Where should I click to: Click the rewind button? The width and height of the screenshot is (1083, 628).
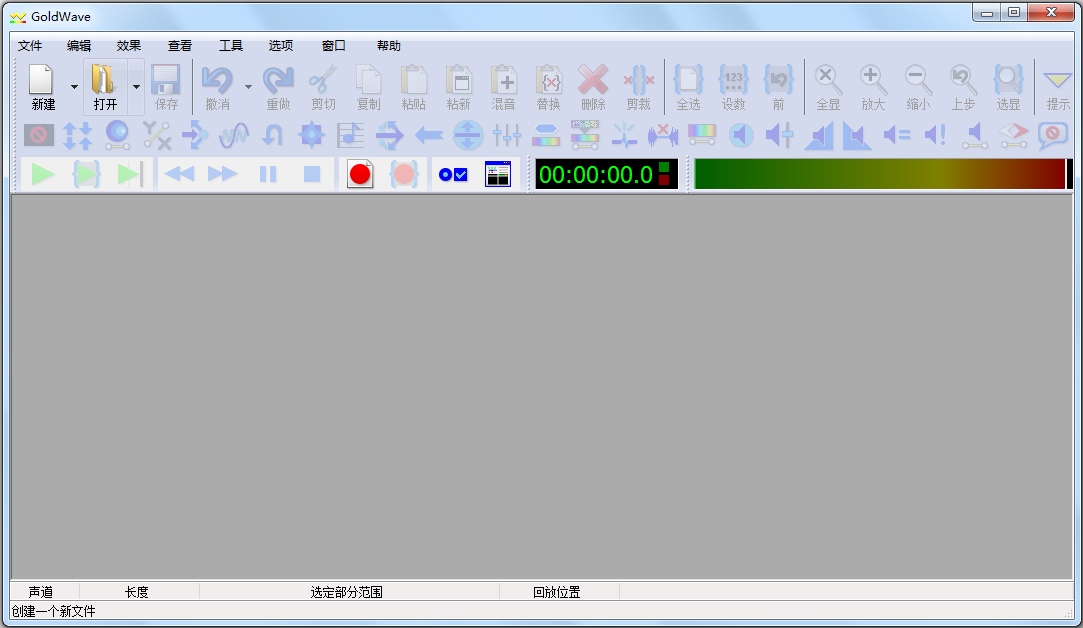pos(179,174)
